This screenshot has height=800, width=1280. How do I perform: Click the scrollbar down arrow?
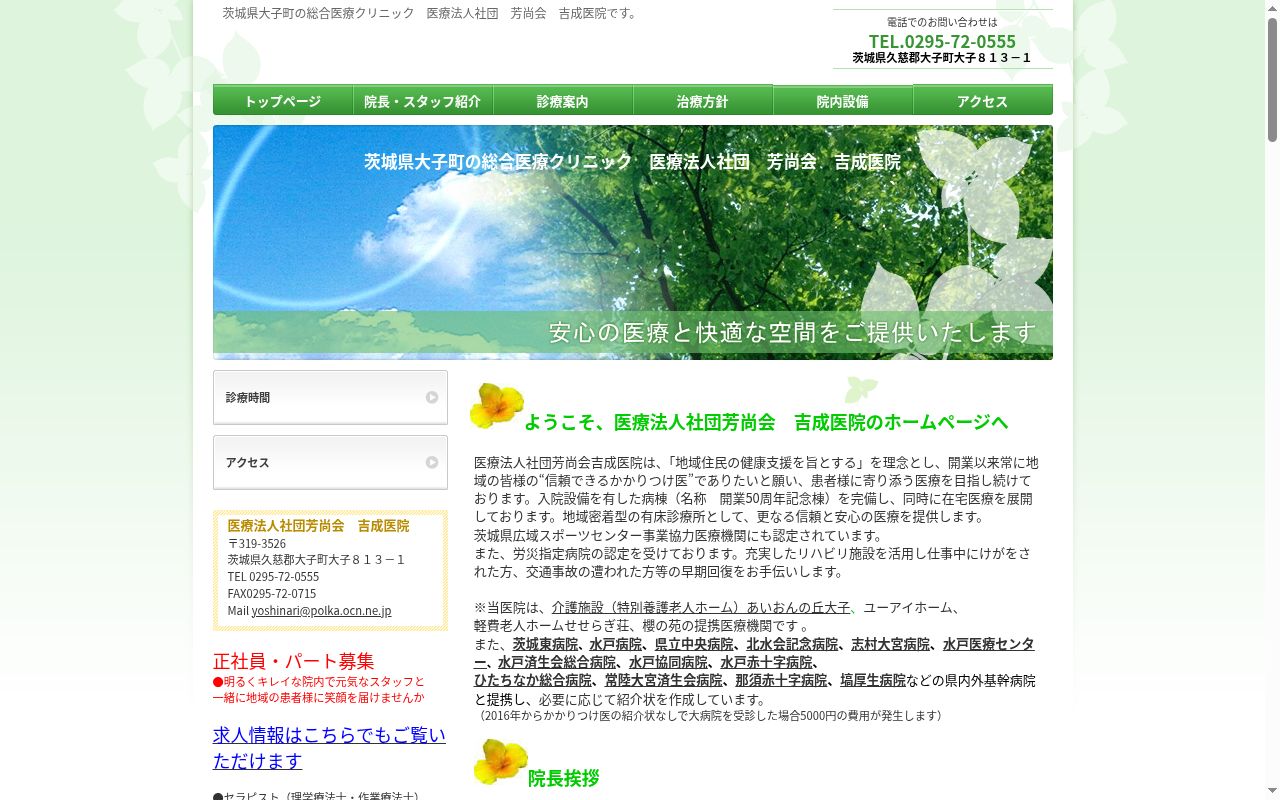click(1272, 792)
